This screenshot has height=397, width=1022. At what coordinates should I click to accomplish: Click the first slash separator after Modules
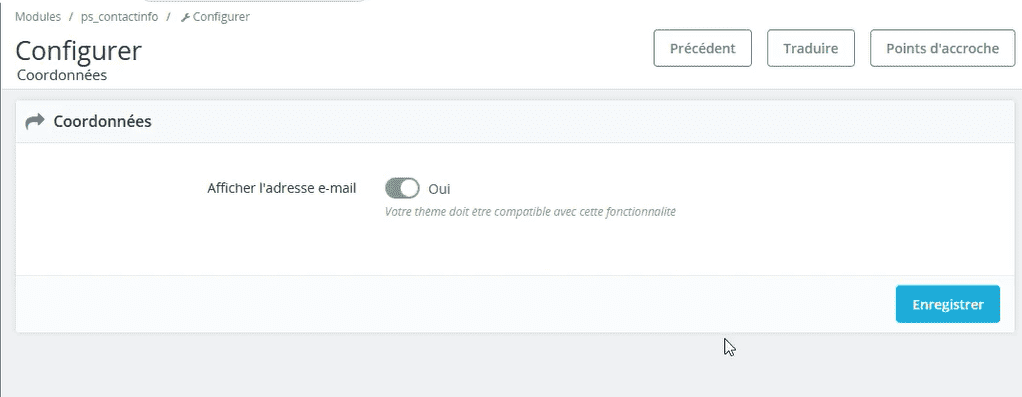coord(71,17)
